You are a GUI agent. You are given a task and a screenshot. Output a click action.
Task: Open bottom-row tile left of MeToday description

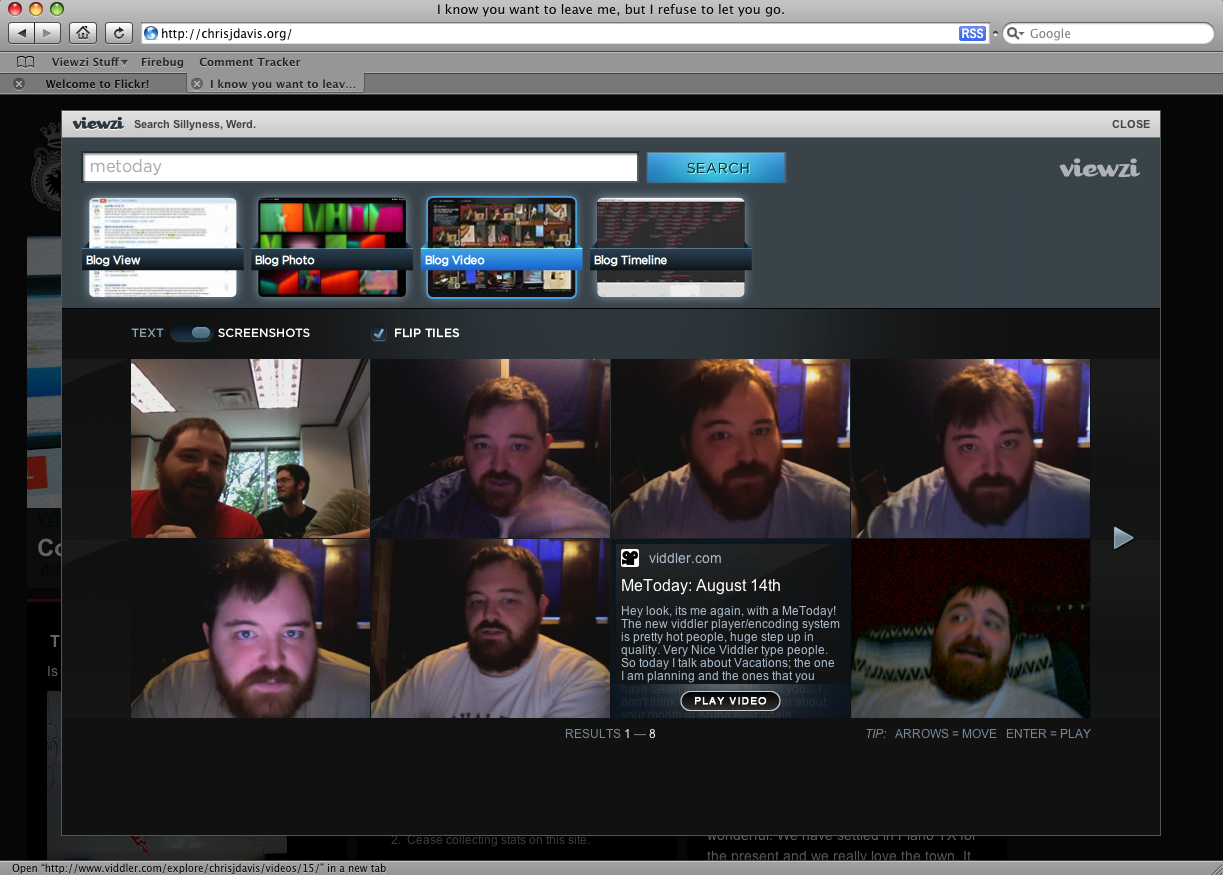[x=490, y=628]
